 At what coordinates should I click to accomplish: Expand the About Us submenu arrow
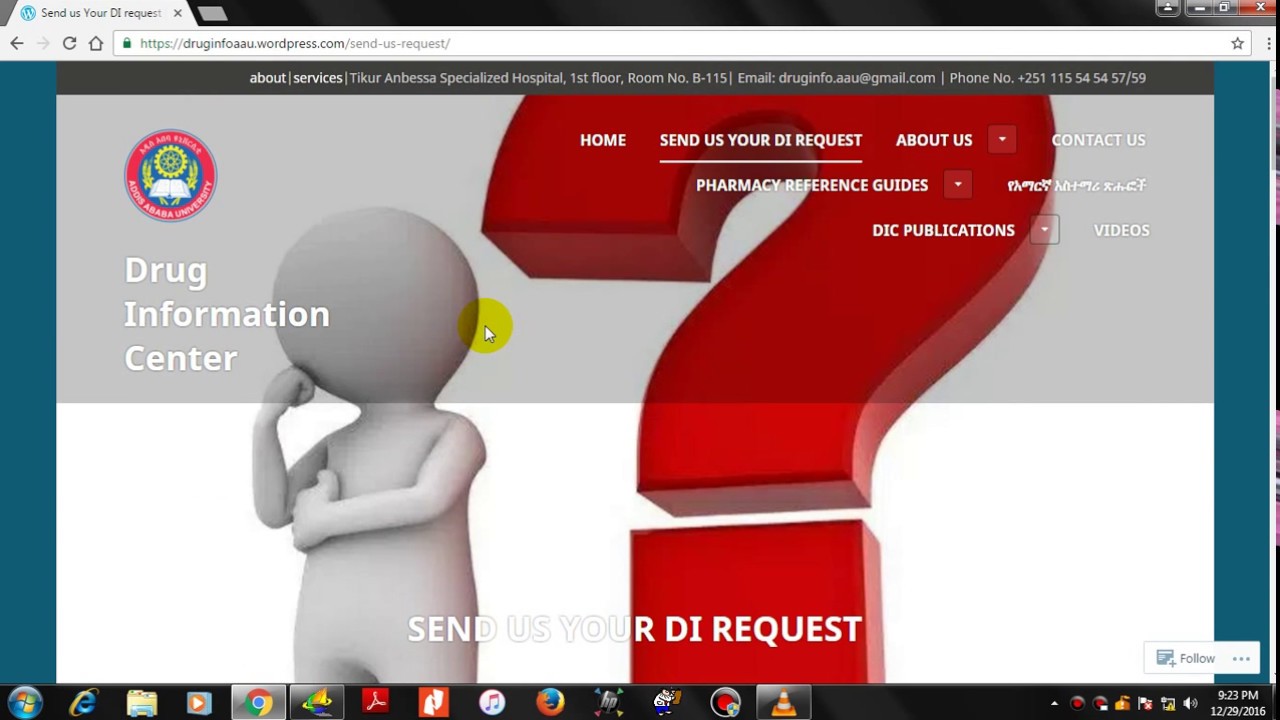click(x=1001, y=140)
